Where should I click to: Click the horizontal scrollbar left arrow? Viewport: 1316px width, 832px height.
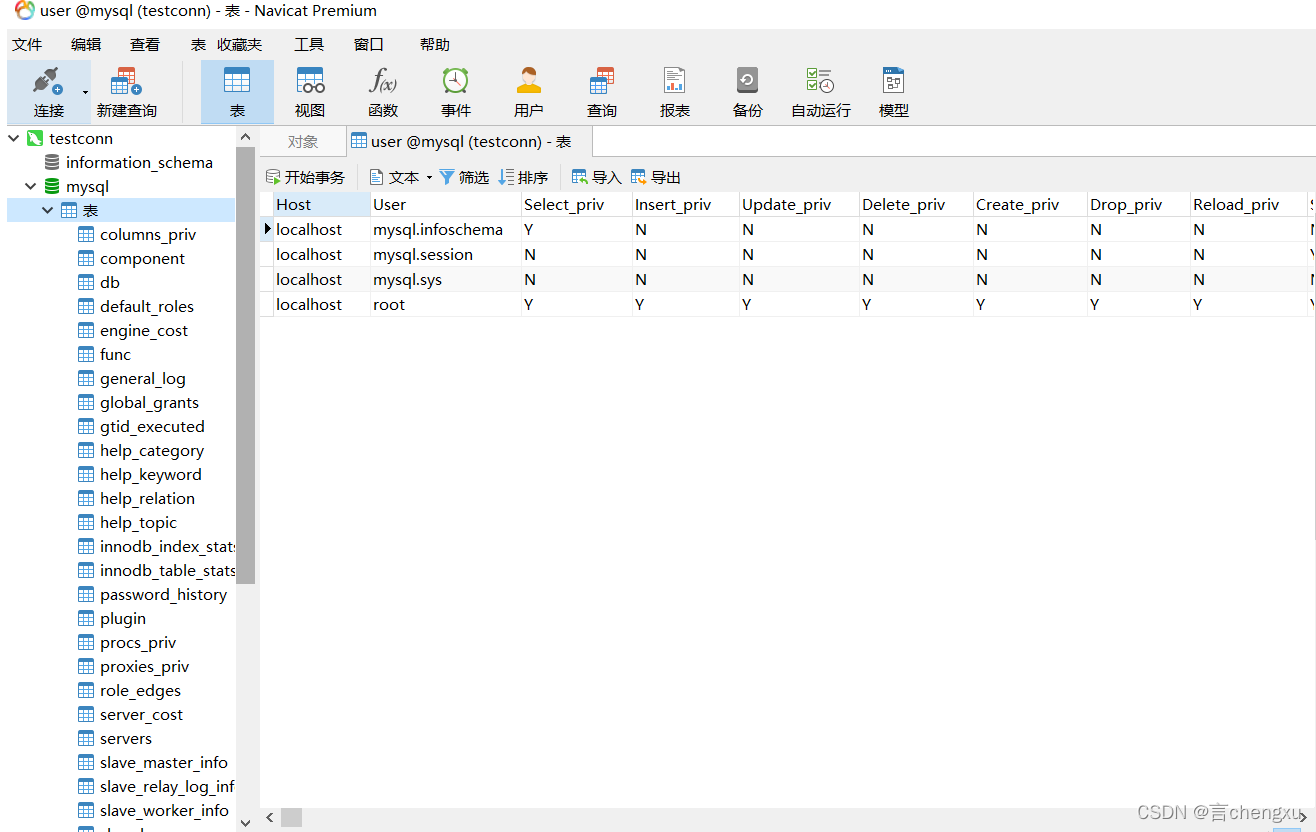pos(269,818)
